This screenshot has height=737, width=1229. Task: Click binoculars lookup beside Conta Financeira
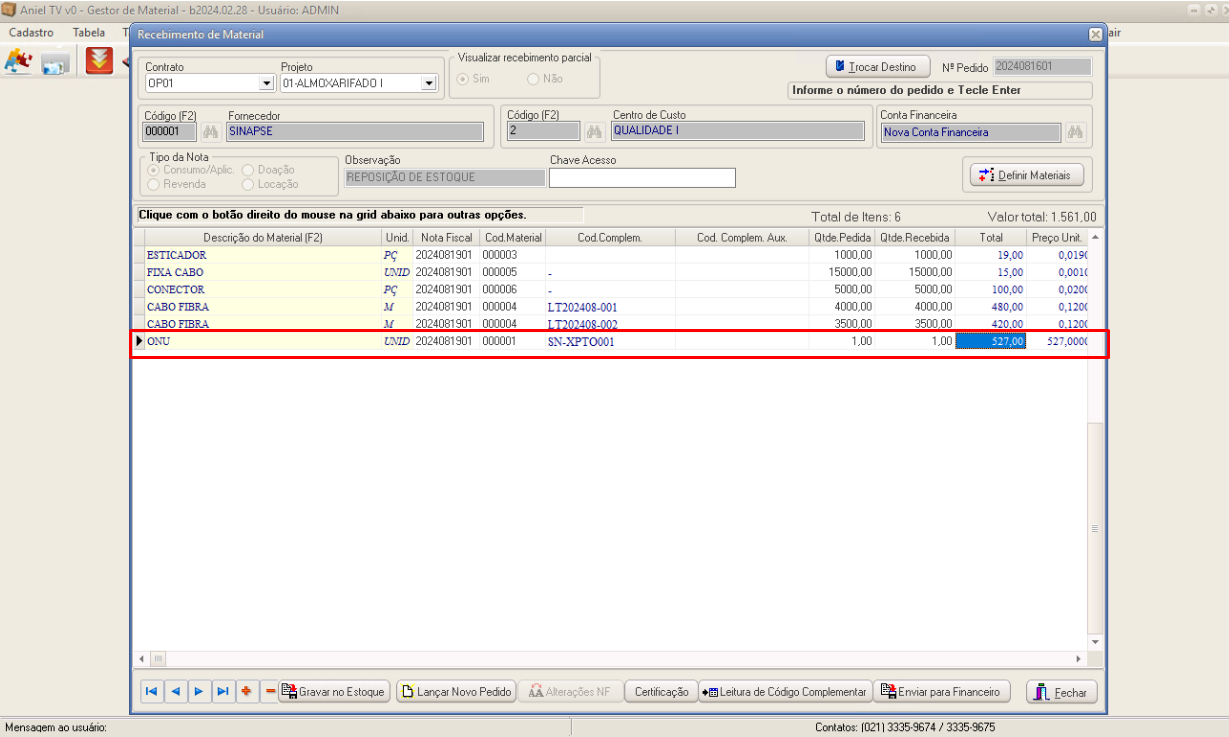pos(1075,131)
